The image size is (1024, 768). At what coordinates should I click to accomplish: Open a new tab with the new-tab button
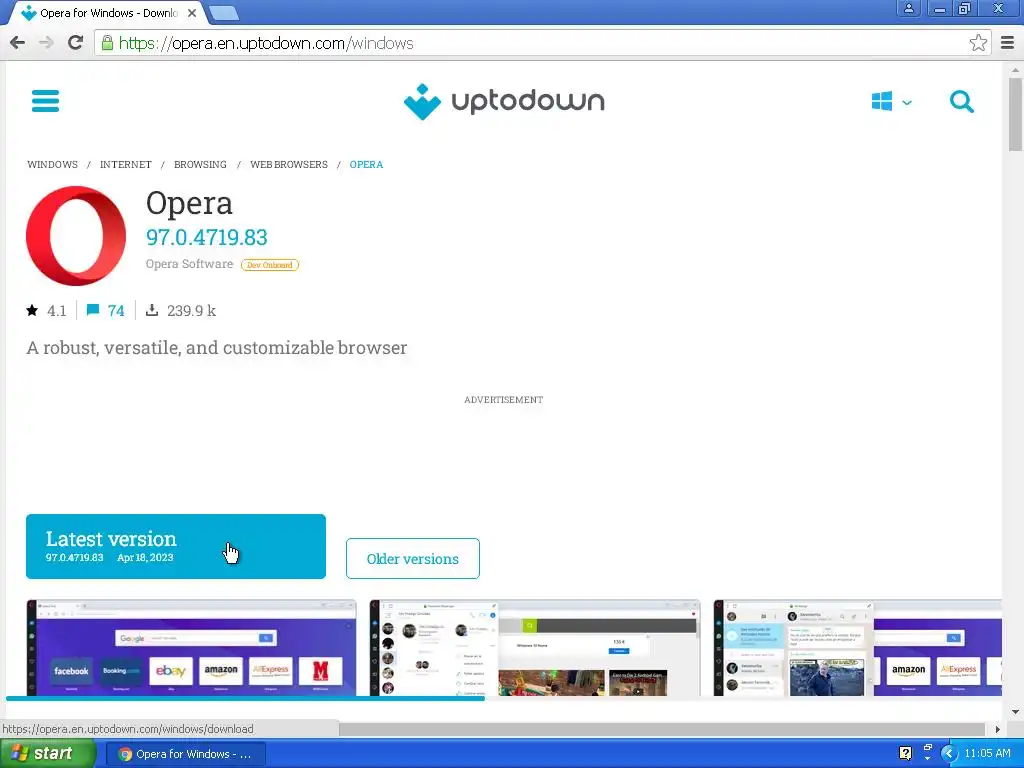pyautogui.click(x=224, y=13)
